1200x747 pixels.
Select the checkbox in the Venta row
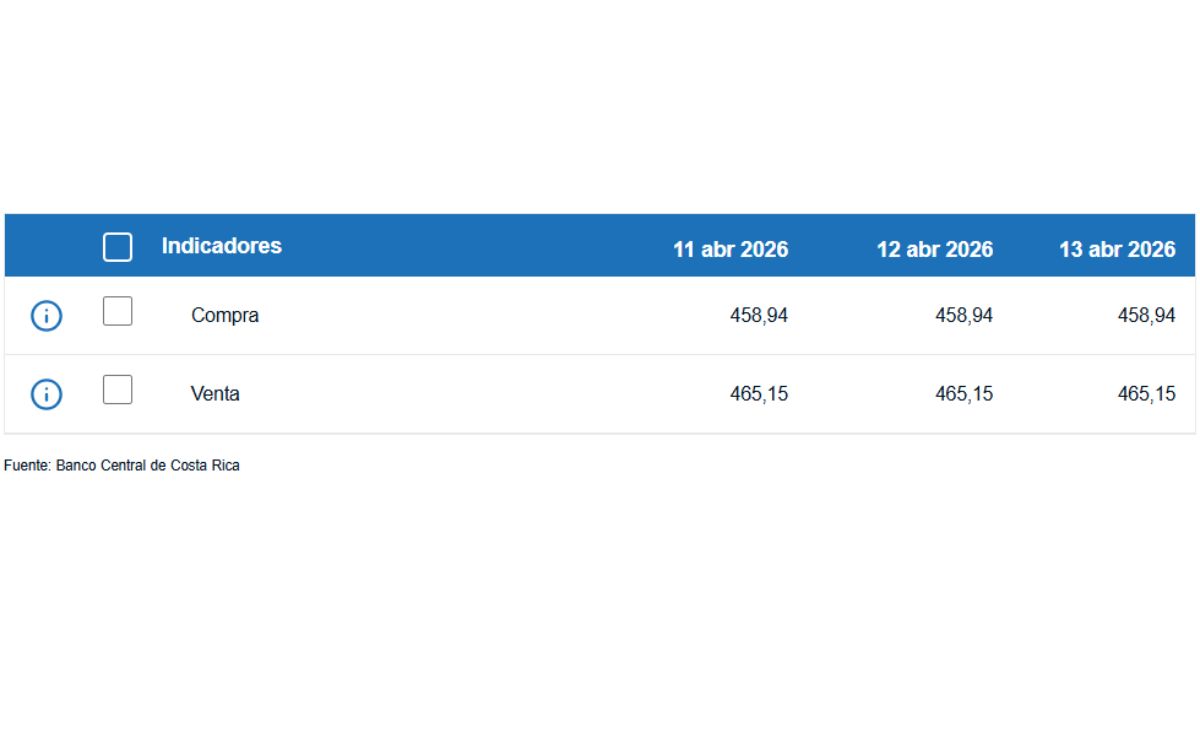pos(117,390)
